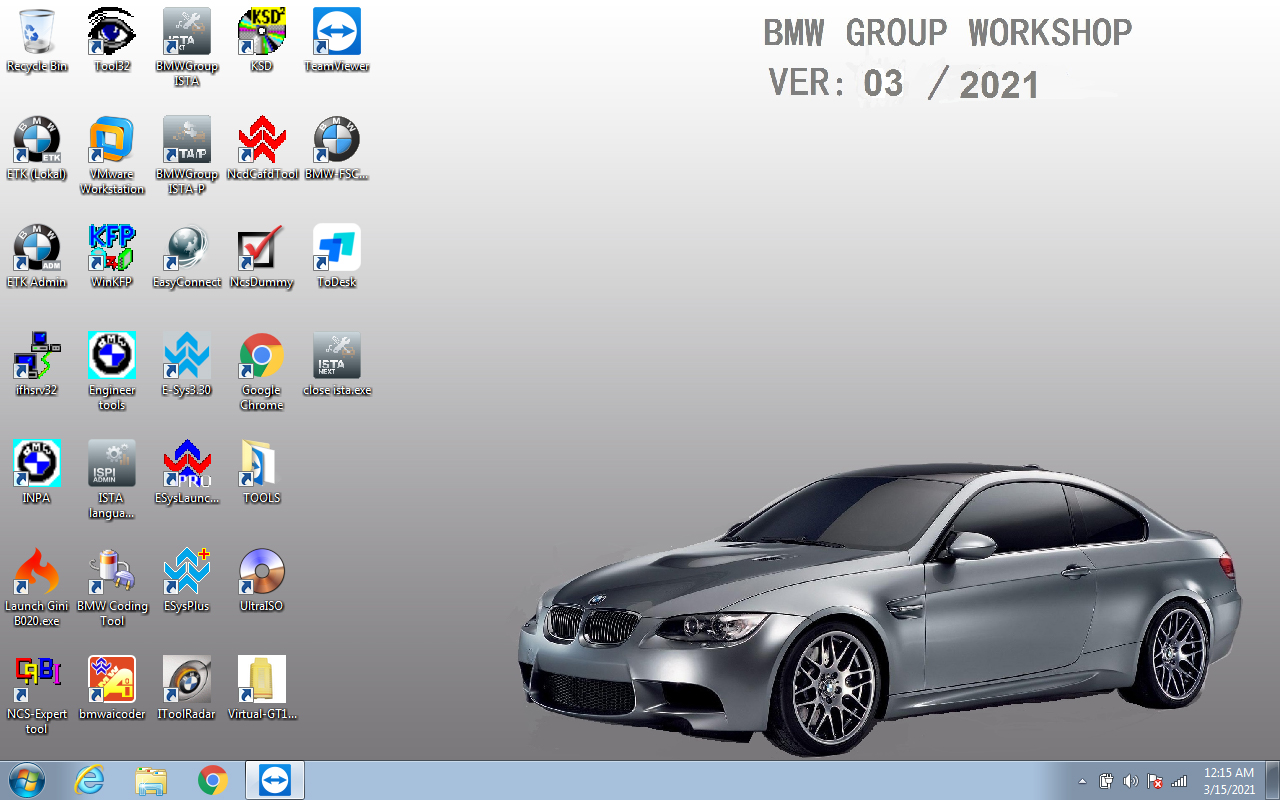The width and height of the screenshot is (1280, 800).
Task: Launch the ifhsrv32 network icon
Action: pos(37,364)
